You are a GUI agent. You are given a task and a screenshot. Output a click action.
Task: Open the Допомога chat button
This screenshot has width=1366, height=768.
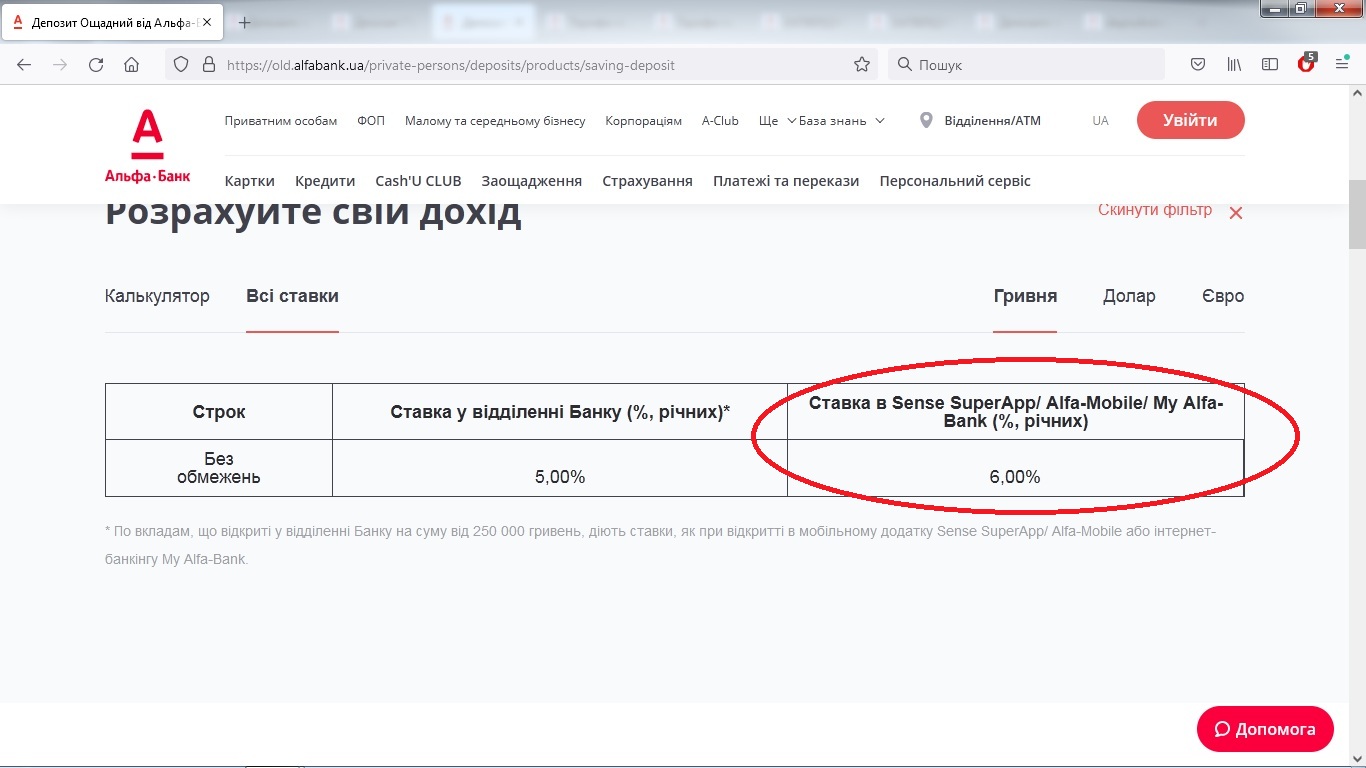click(1265, 729)
